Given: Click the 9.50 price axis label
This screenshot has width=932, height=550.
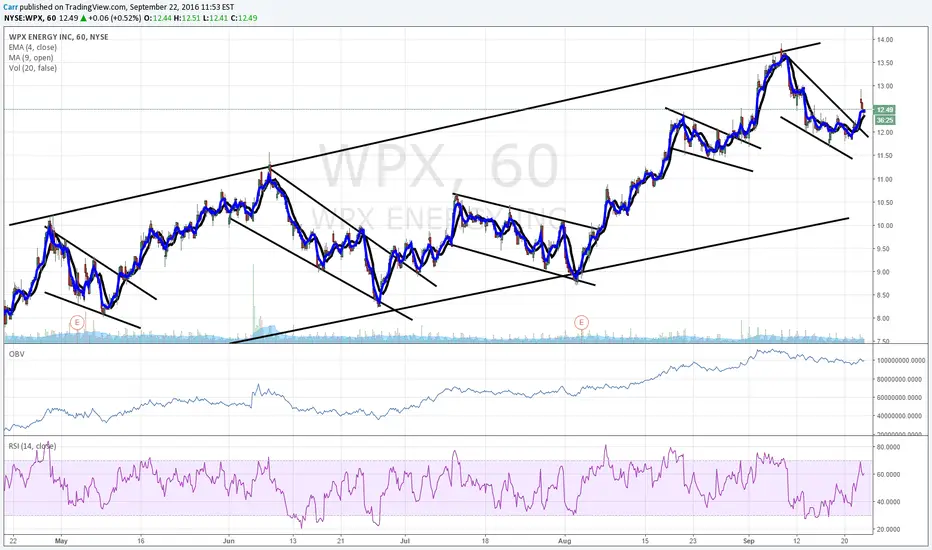Looking at the screenshot, I should pyautogui.click(x=884, y=249).
